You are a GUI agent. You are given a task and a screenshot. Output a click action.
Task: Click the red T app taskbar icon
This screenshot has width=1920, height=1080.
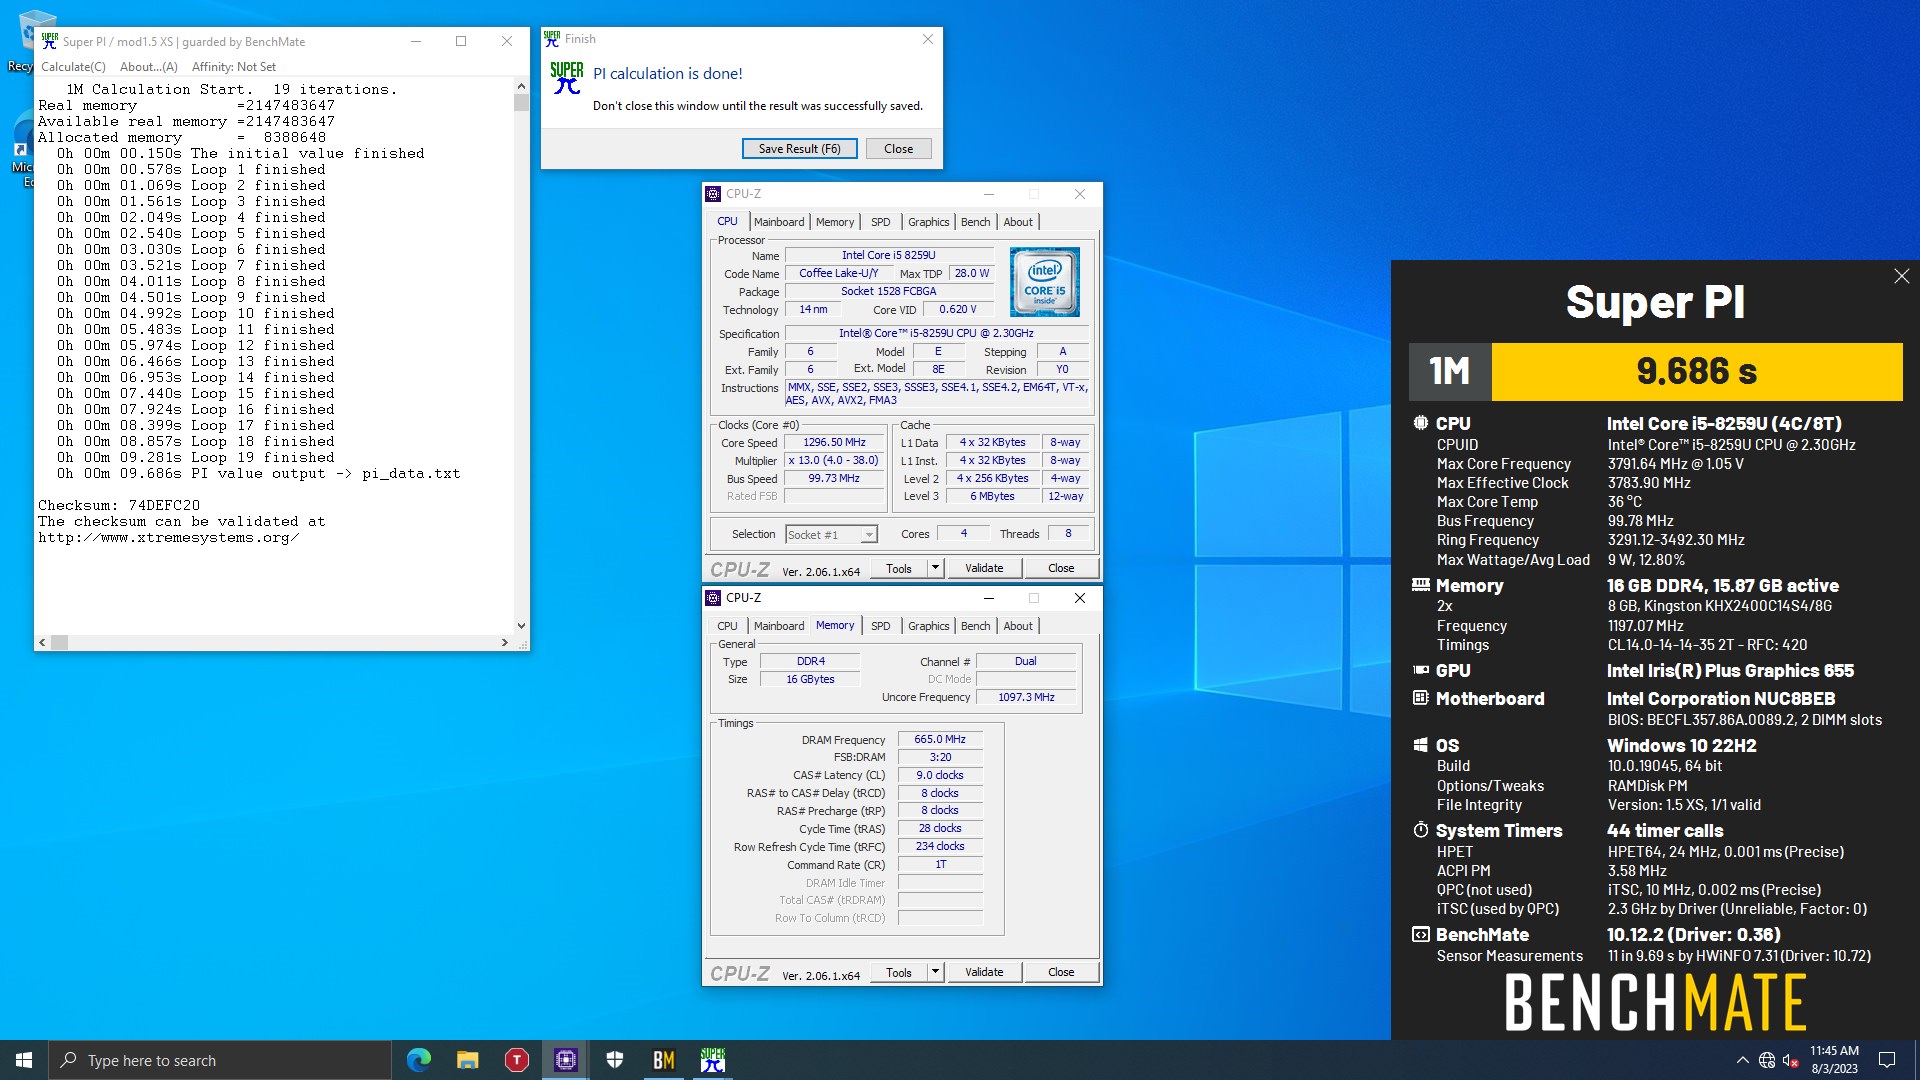[x=516, y=1060]
